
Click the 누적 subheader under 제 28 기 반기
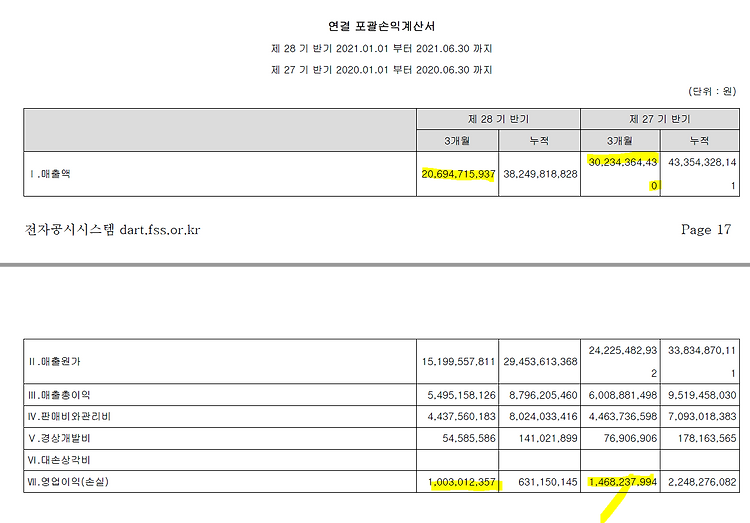[x=539, y=141]
